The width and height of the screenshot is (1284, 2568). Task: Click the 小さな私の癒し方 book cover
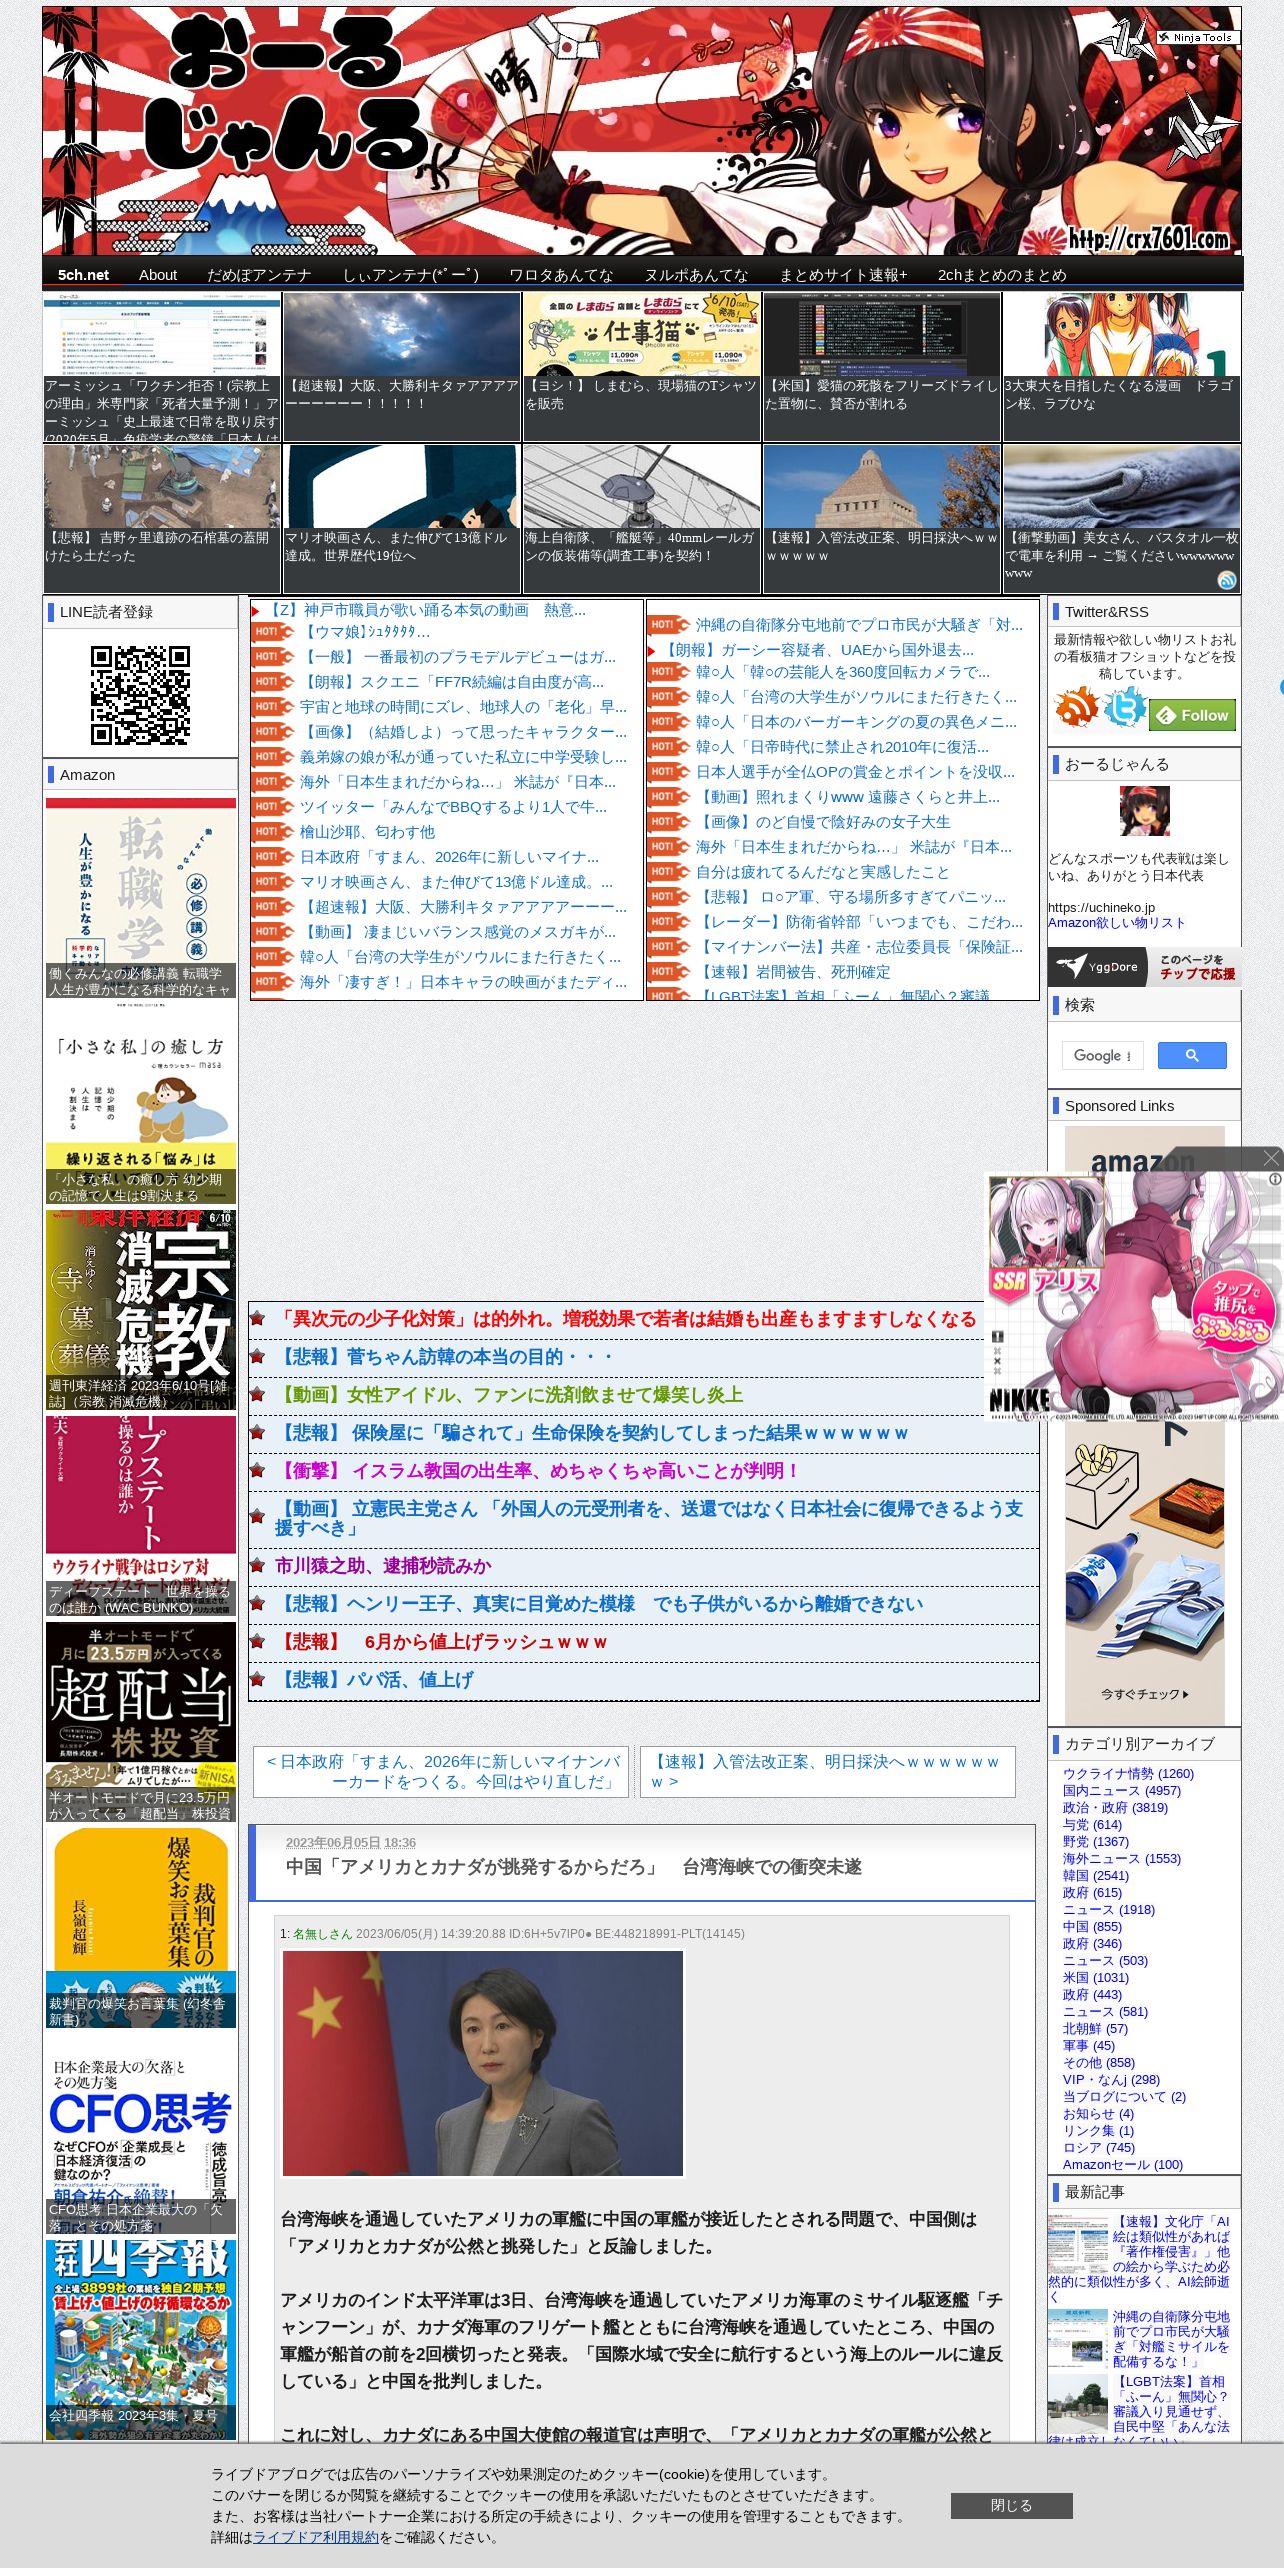(x=141, y=1103)
